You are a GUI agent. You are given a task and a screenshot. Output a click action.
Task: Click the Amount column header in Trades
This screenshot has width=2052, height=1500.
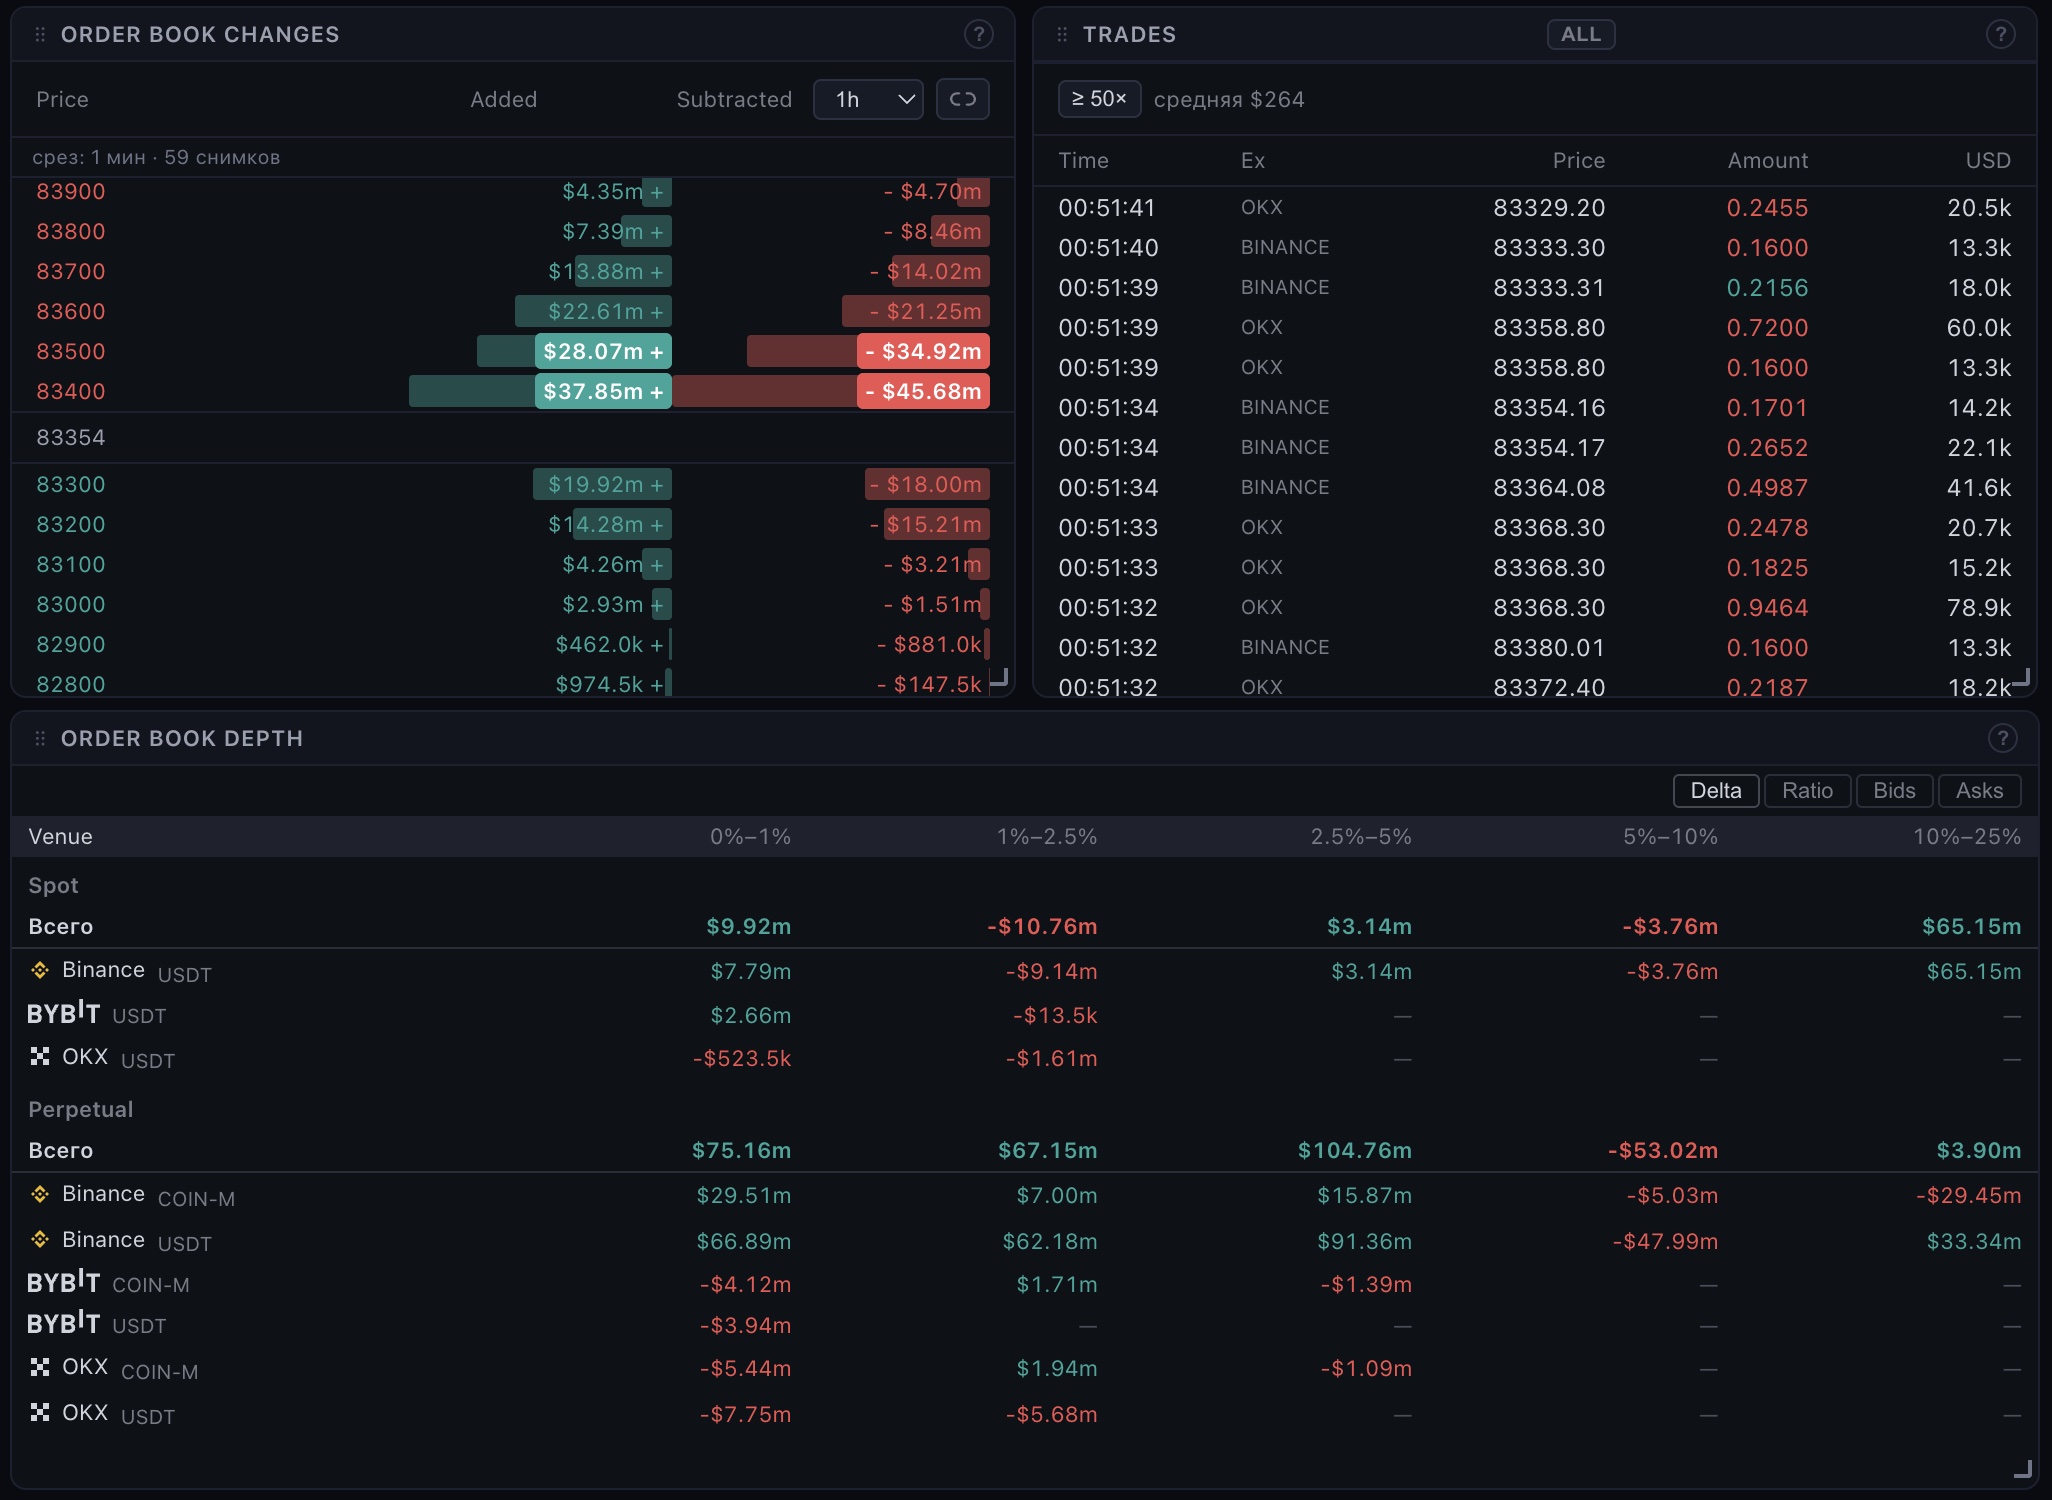click(1767, 161)
